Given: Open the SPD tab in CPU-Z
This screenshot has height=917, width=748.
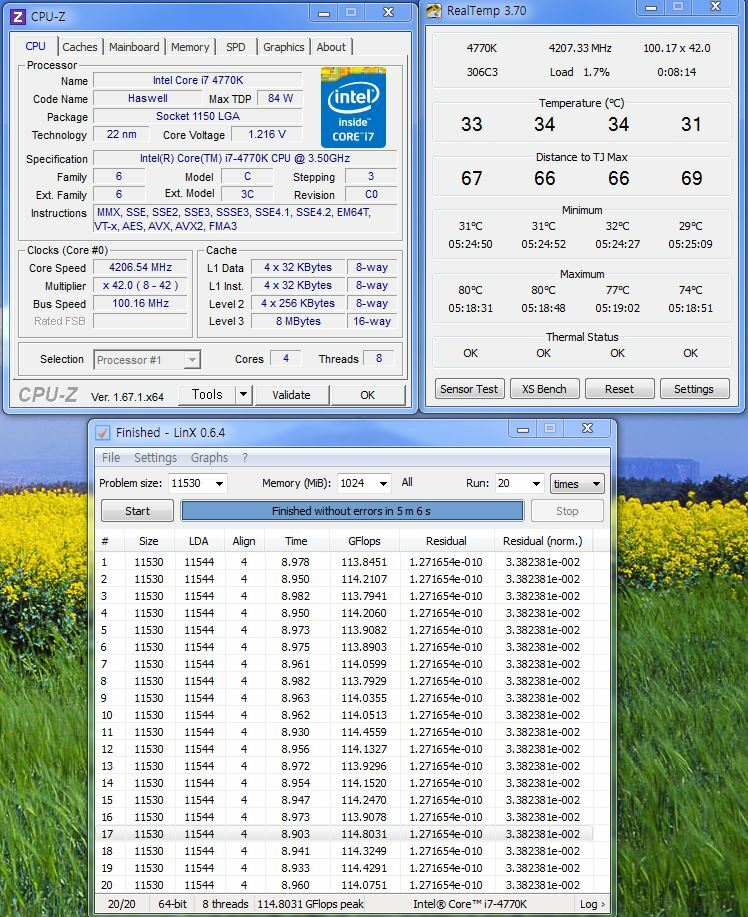Looking at the screenshot, I should [235, 47].
